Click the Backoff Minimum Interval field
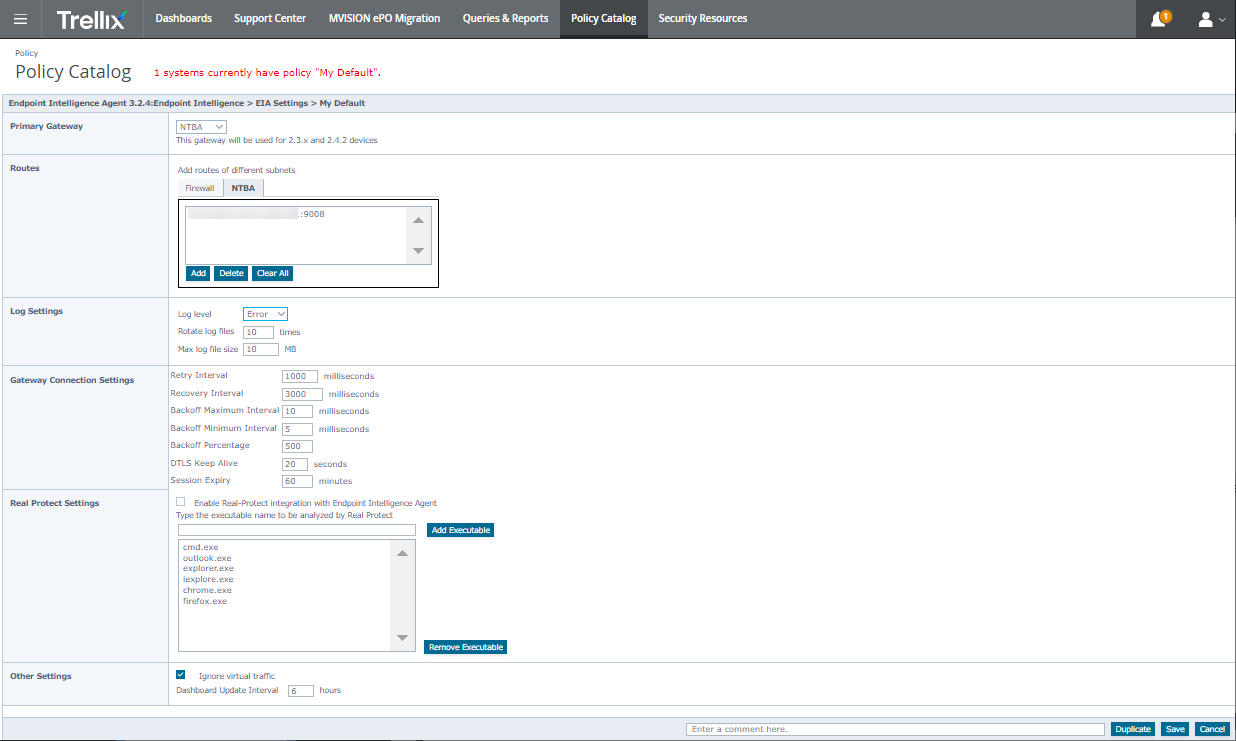Screen dimensions: 1236x741 click(x=297, y=429)
